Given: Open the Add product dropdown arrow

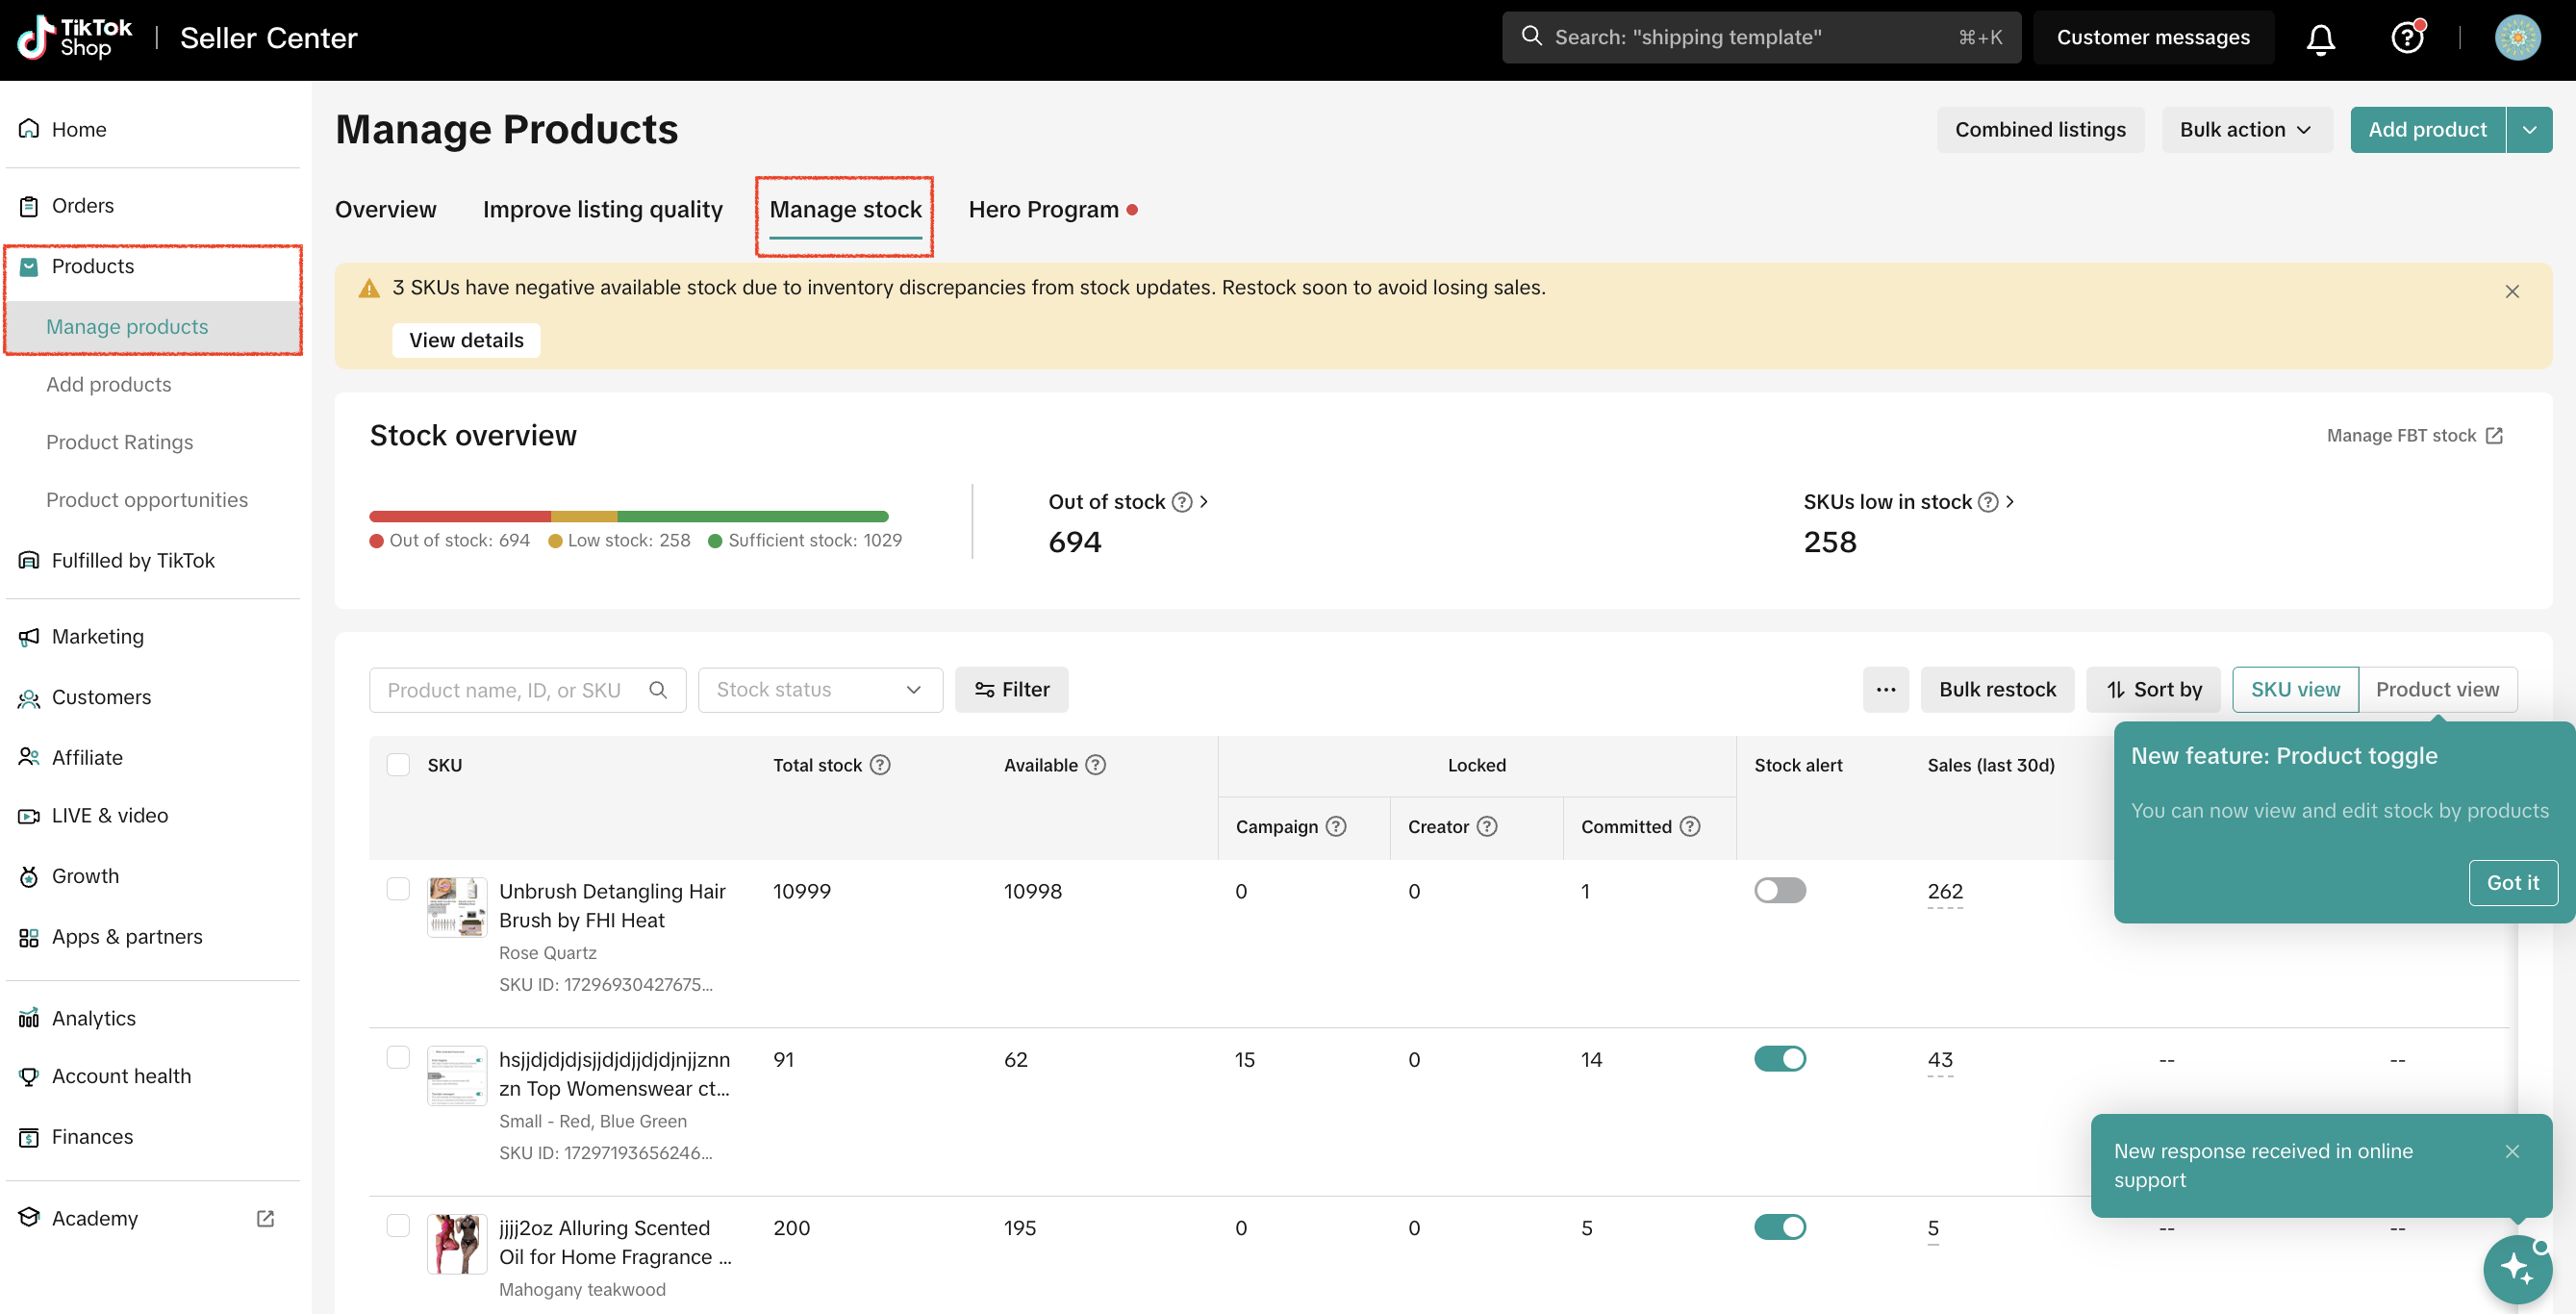Looking at the screenshot, I should click(2530, 130).
